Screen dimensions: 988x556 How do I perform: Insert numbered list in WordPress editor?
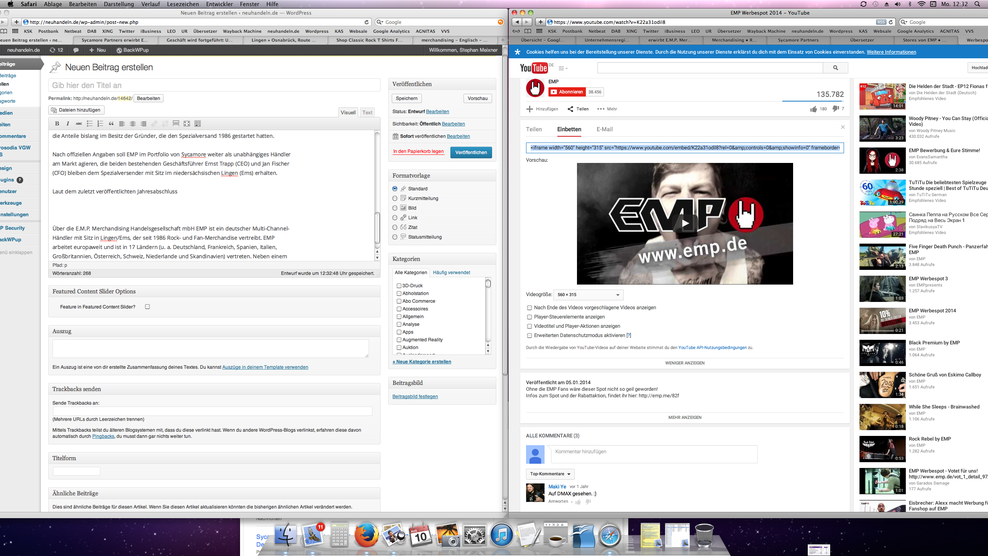[x=100, y=124]
